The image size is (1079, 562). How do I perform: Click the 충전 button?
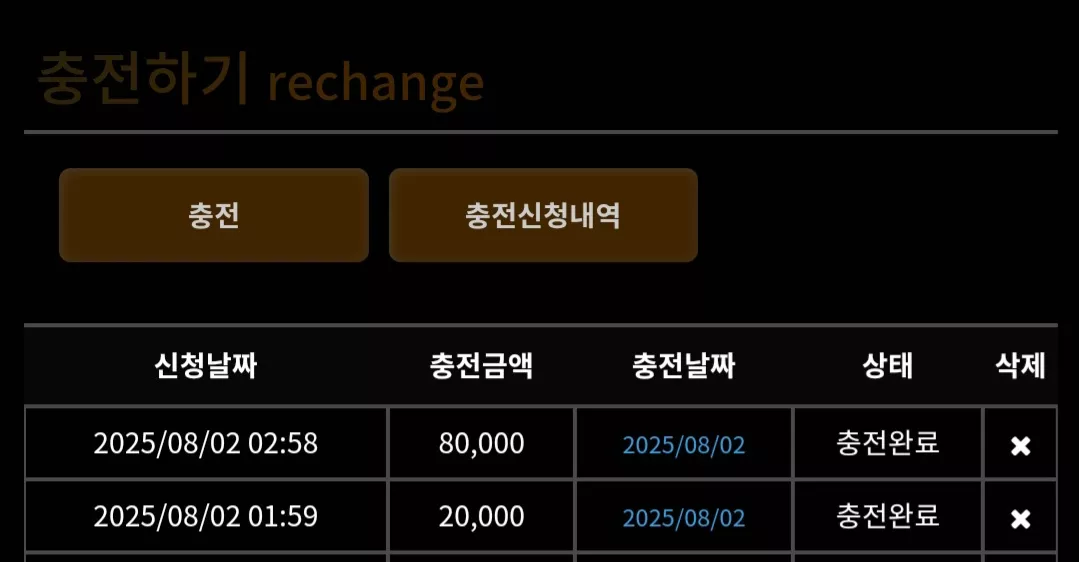point(214,215)
